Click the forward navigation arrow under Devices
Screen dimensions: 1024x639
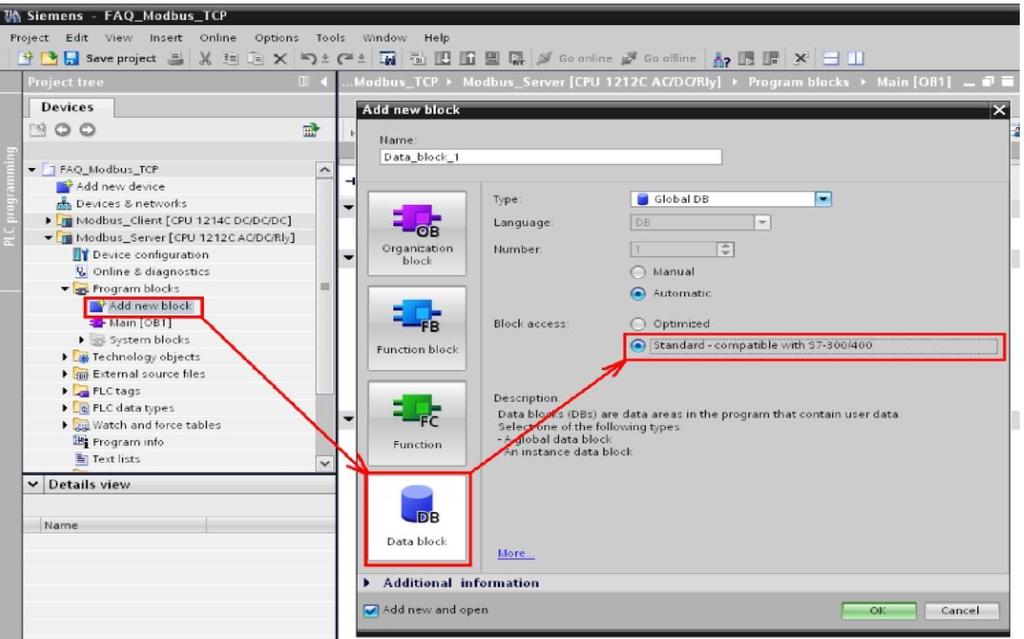point(87,130)
